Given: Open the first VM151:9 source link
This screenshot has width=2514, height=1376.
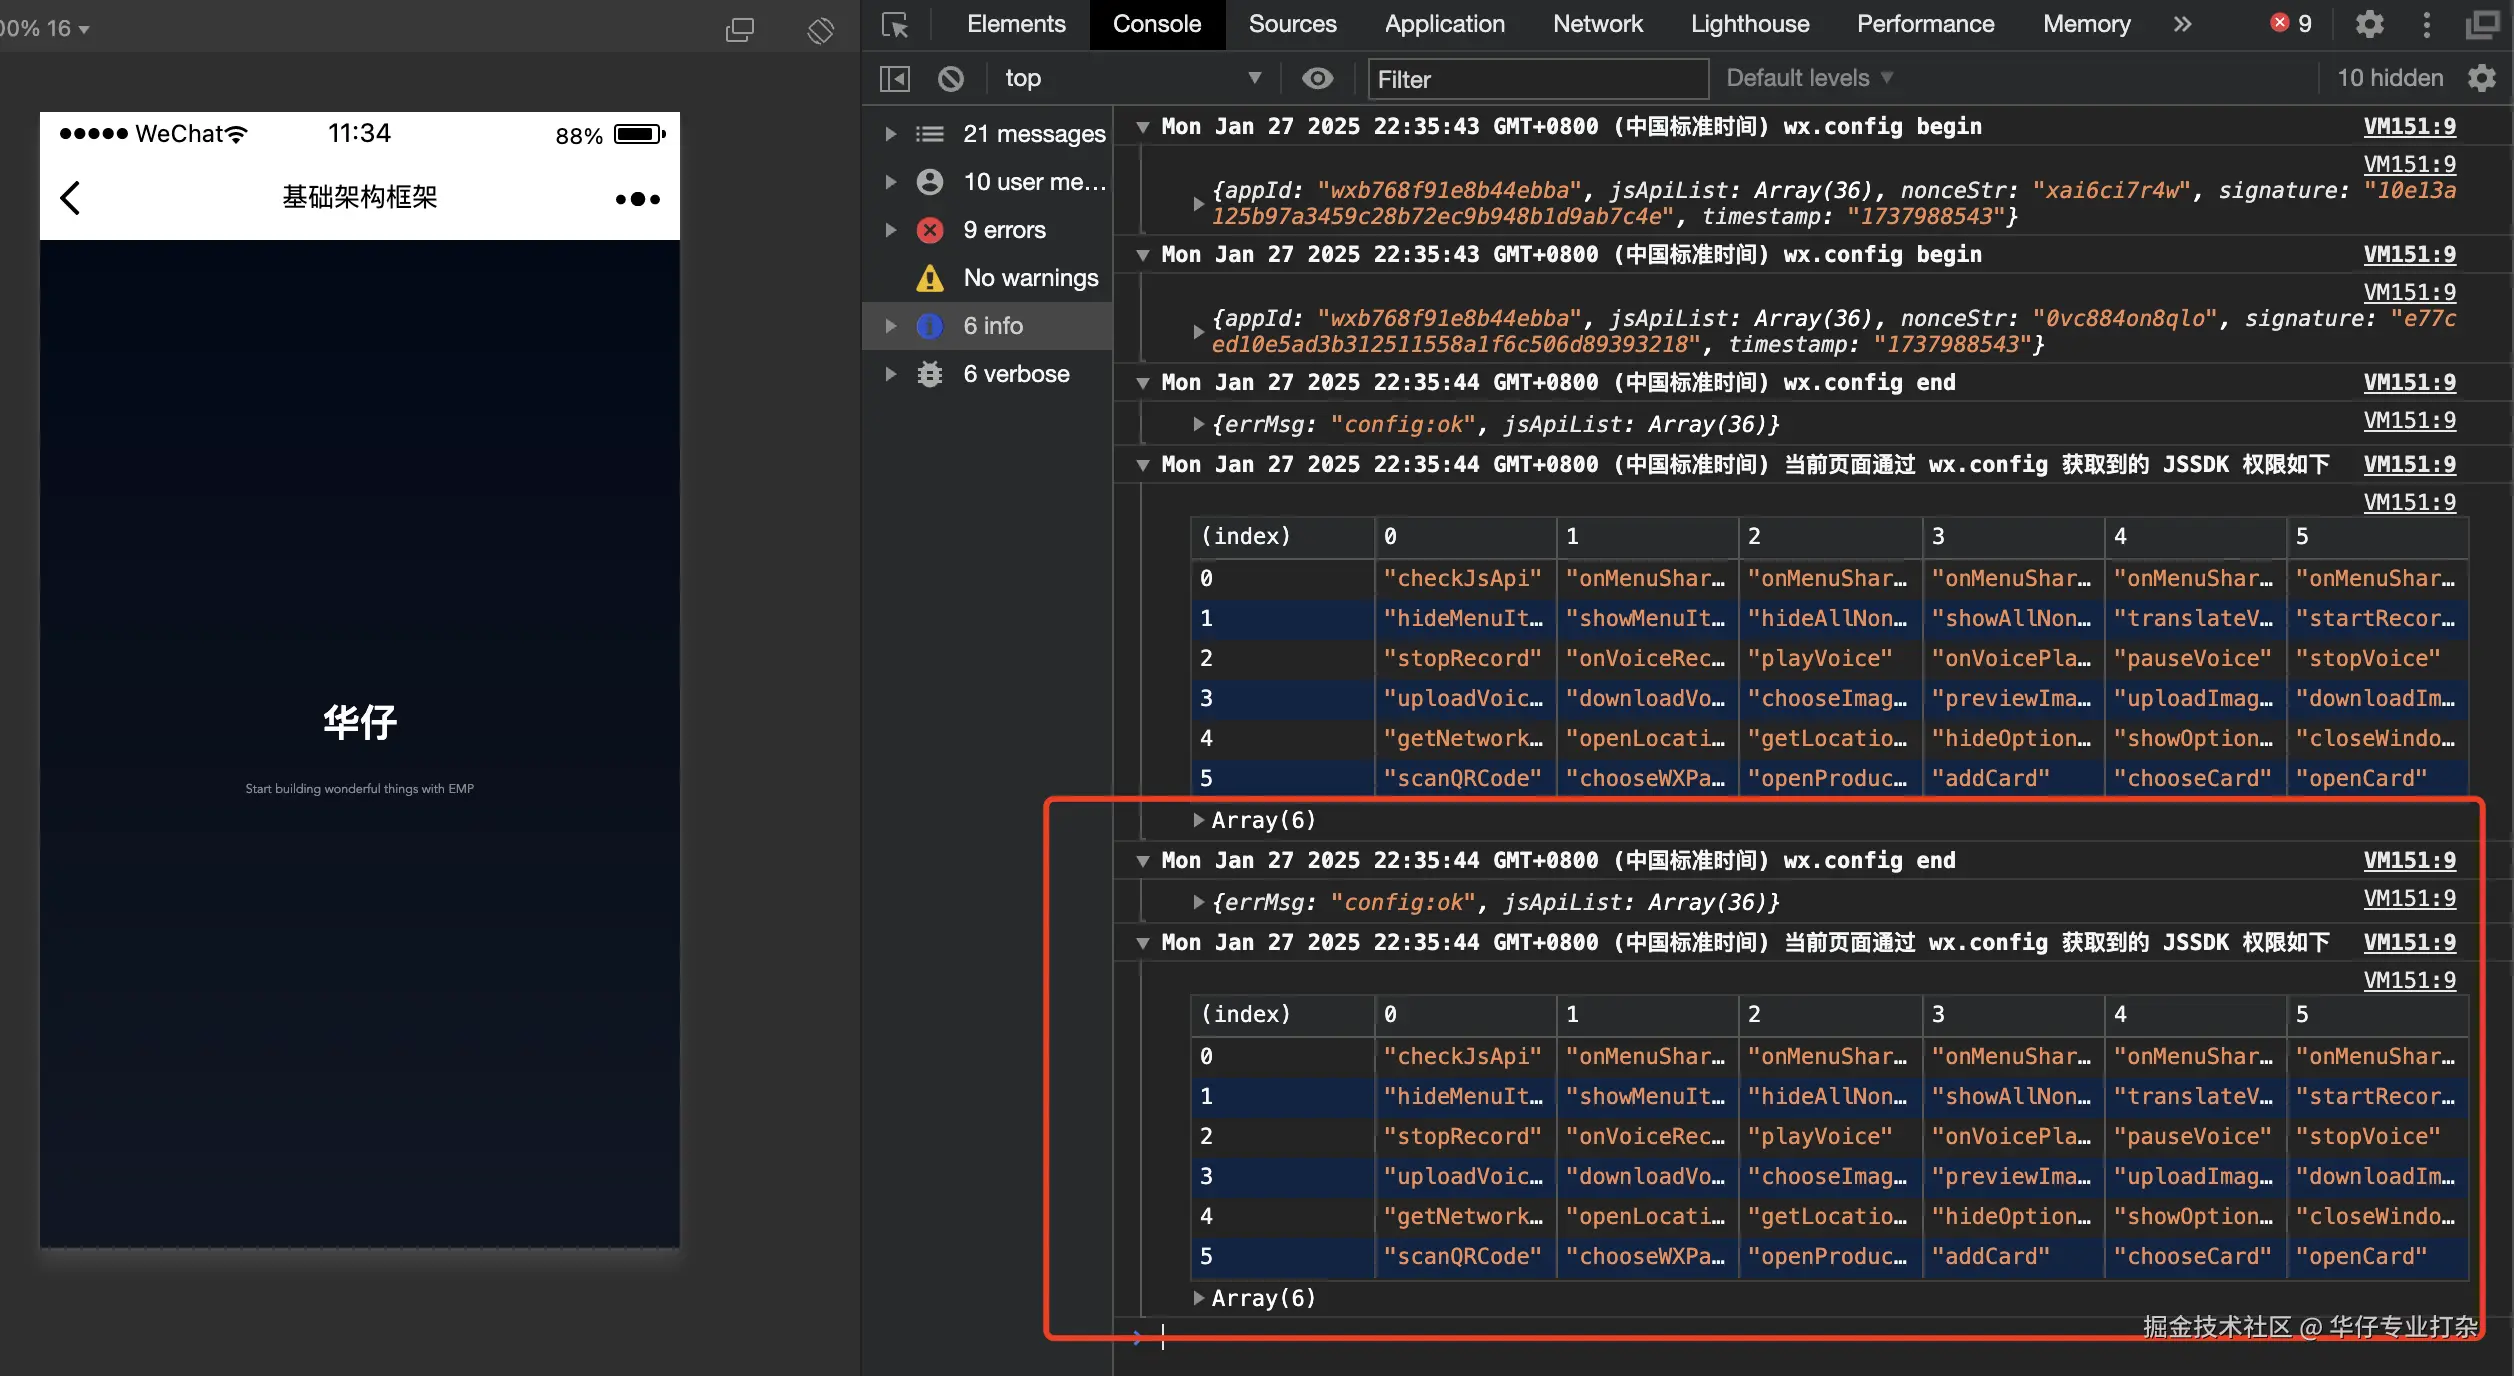Looking at the screenshot, I should [2408, 126].
